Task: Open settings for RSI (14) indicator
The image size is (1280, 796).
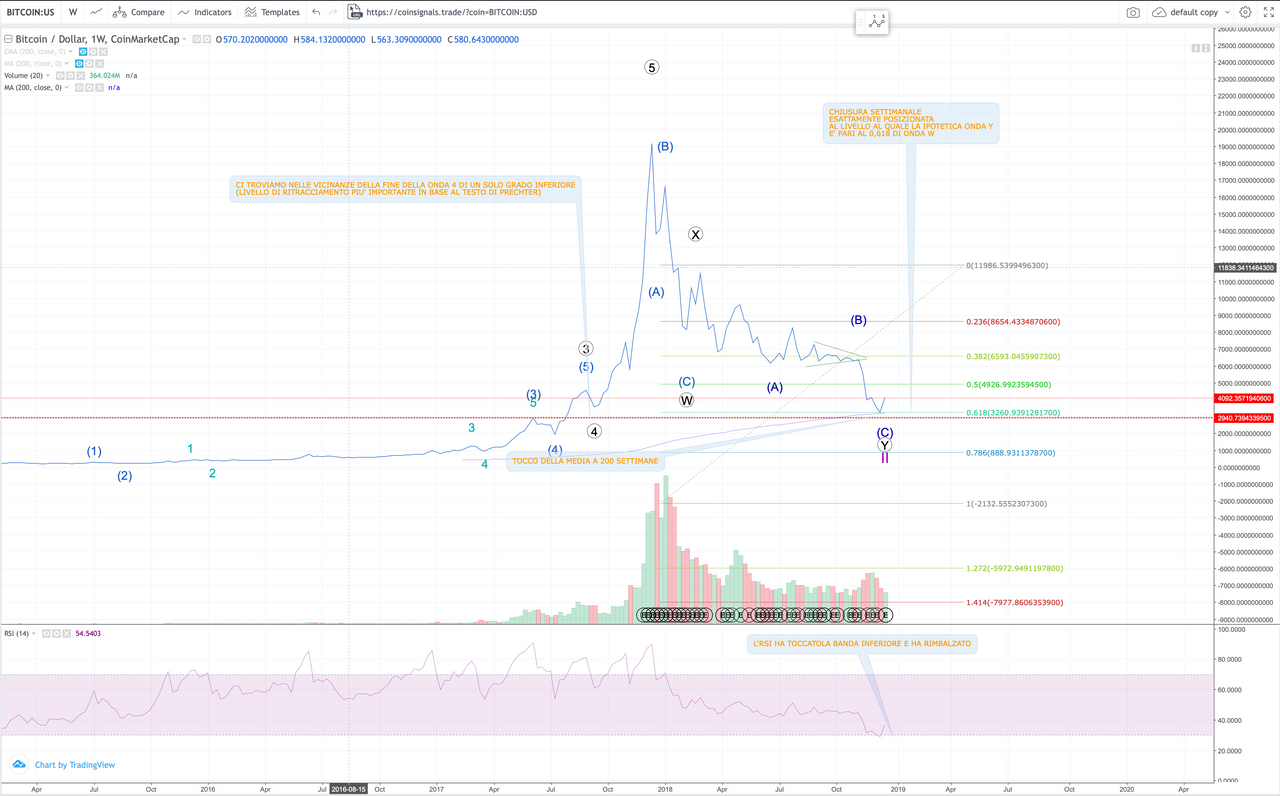Action: pos(56,633)
